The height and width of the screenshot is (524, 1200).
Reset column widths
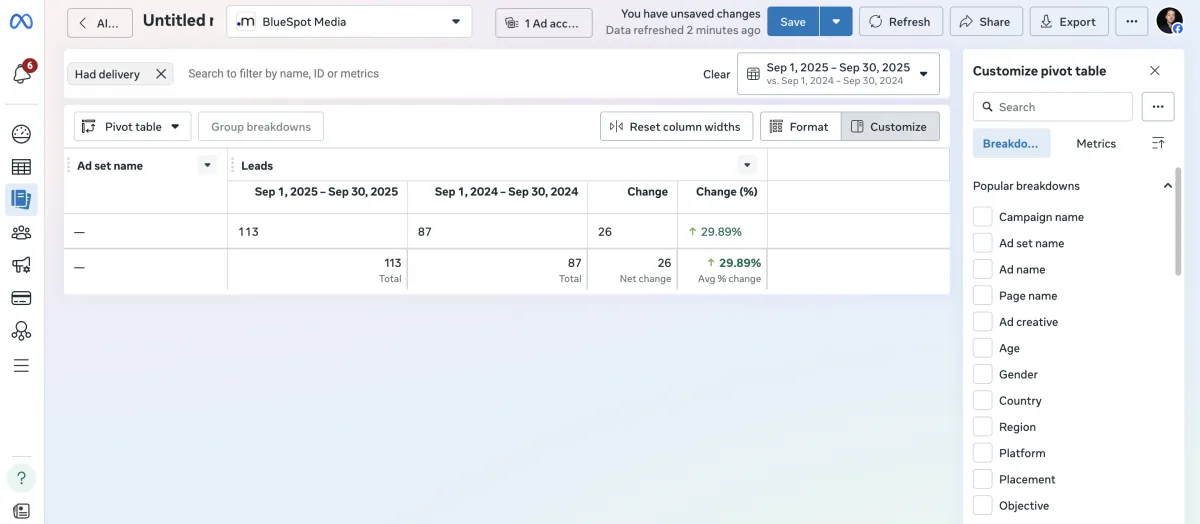[x=676, y=126]
